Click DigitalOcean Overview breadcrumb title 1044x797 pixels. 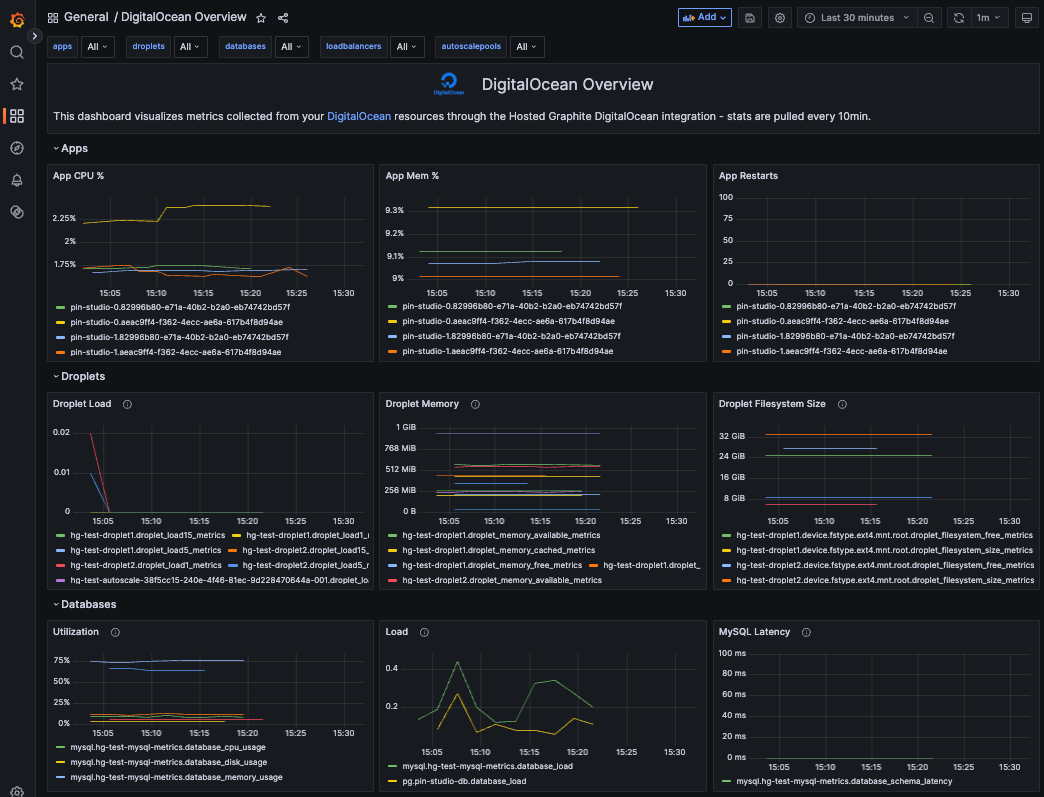click(x=184, y=17)
